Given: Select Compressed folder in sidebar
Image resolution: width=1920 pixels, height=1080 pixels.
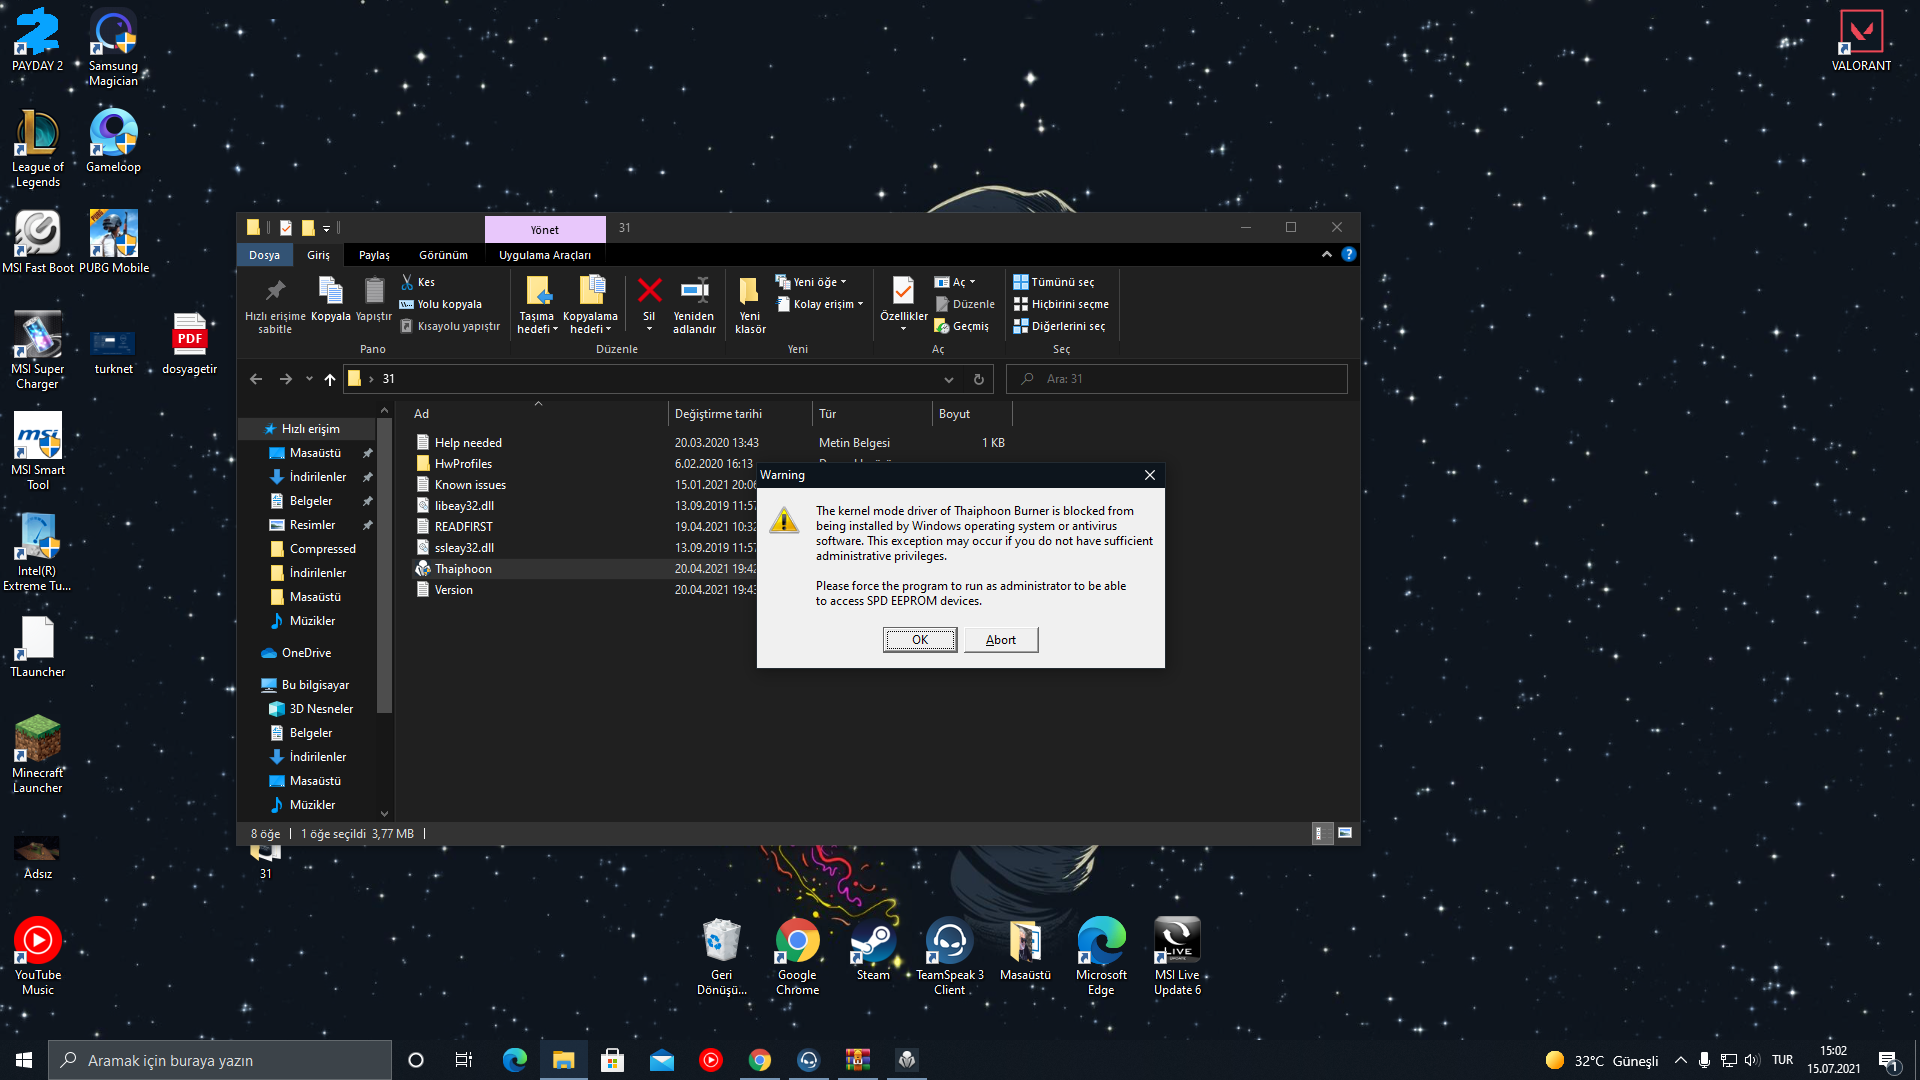Looking at the screenshot, I should pyautogui.click(x=322, y=549).
